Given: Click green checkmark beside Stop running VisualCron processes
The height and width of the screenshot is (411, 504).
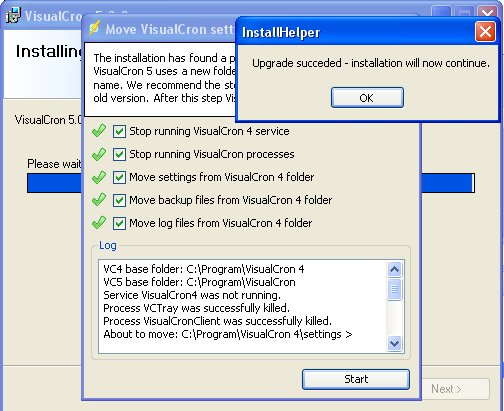Looking at the screenshot, I should (x=99, y=154).
